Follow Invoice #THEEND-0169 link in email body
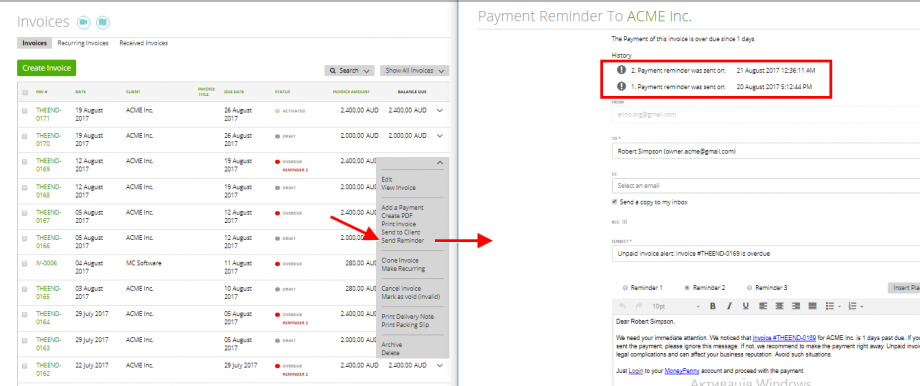Screen dimensions: 920x386 coord(784,338)
